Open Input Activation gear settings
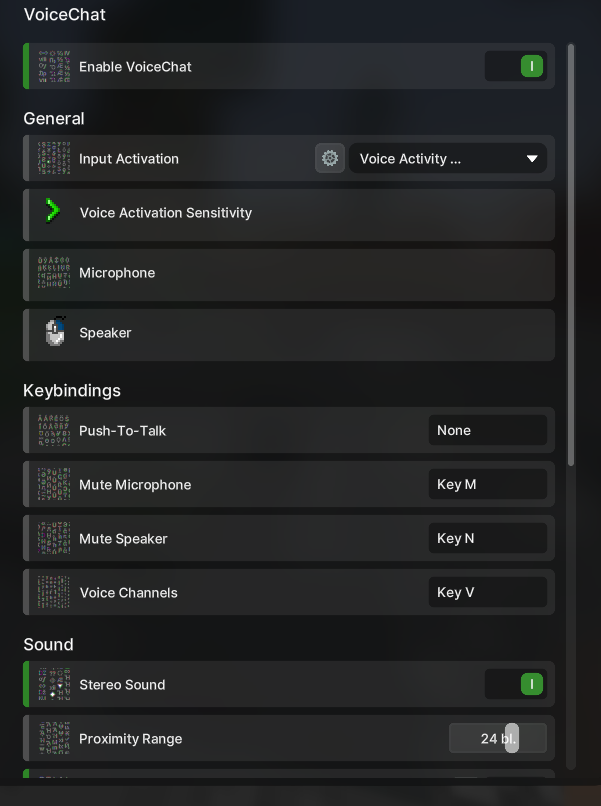The width and height of the screenshot is (601, 806). click(330, 158)
